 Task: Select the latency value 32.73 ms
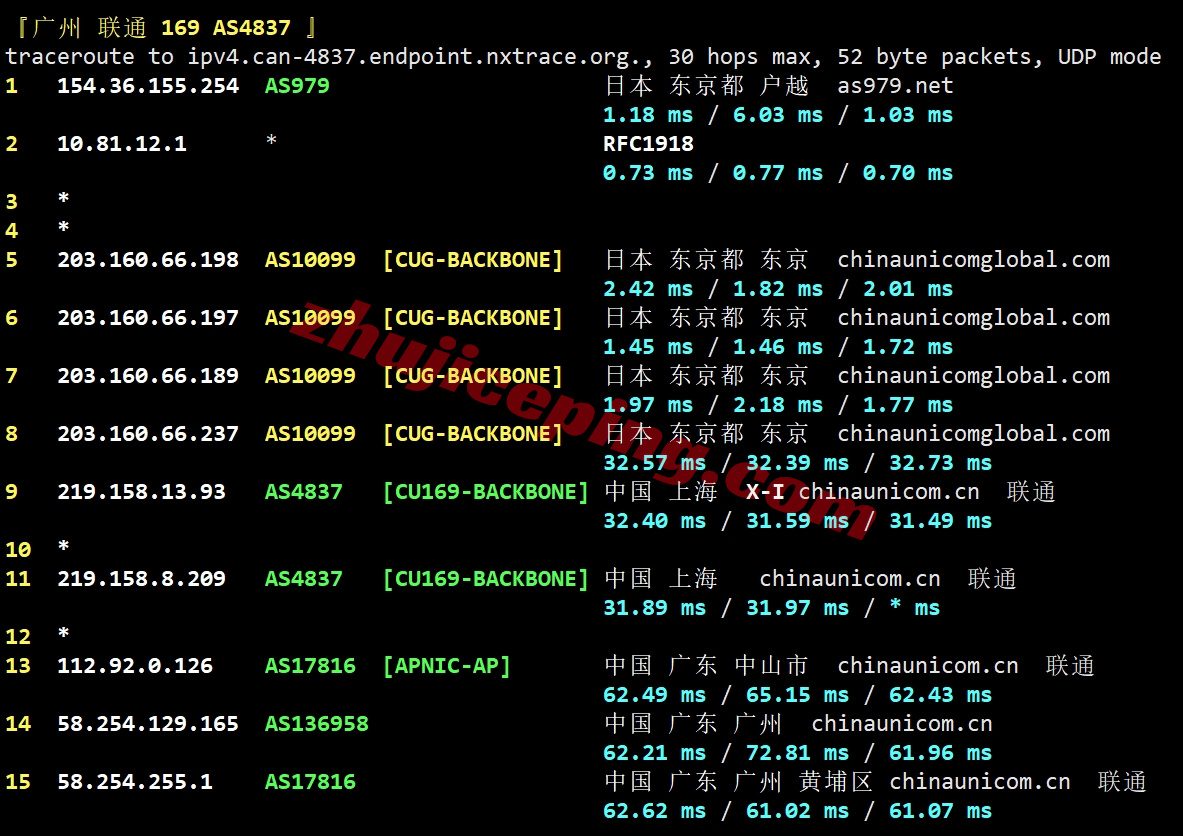(940, 463)
